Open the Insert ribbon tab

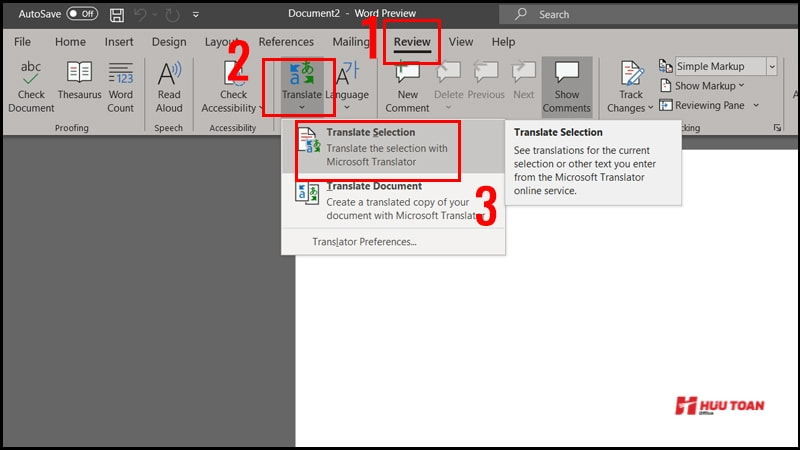click(119, 42)
